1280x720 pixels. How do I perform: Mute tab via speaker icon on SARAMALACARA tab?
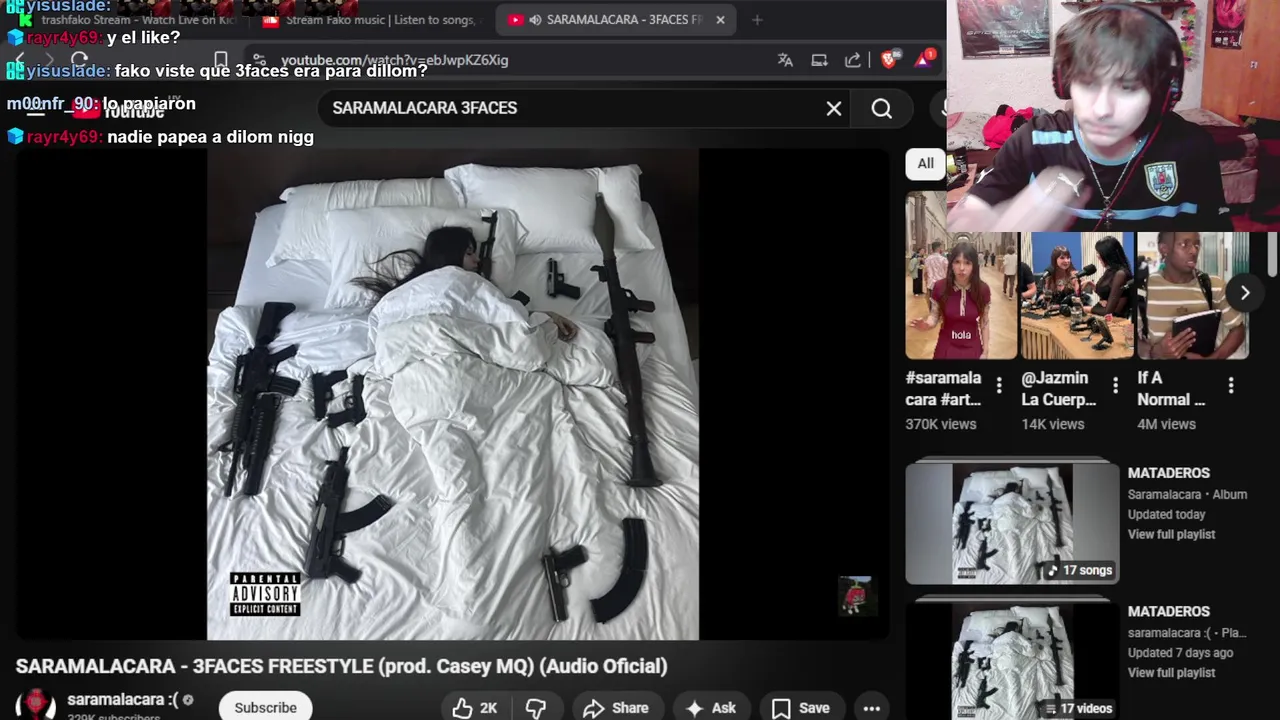coord(535,20)
